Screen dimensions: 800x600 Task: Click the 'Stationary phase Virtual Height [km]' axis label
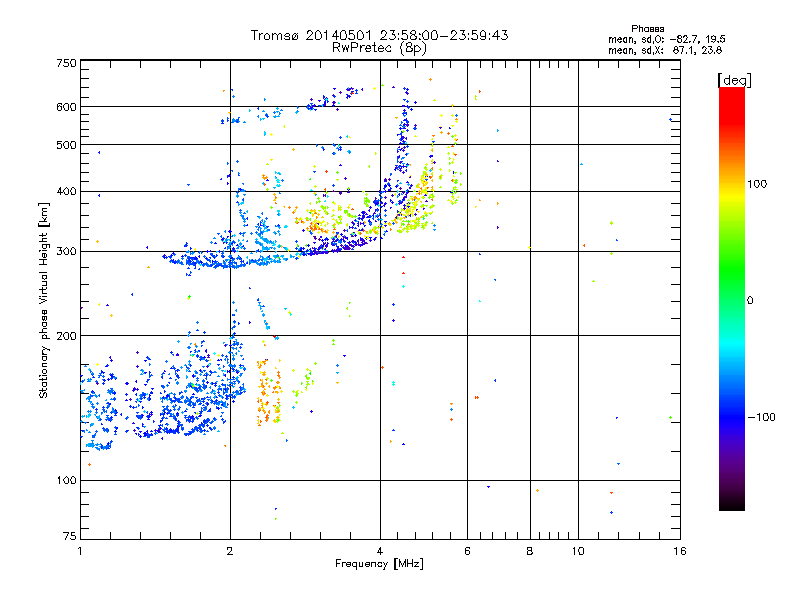pos(44,301)
